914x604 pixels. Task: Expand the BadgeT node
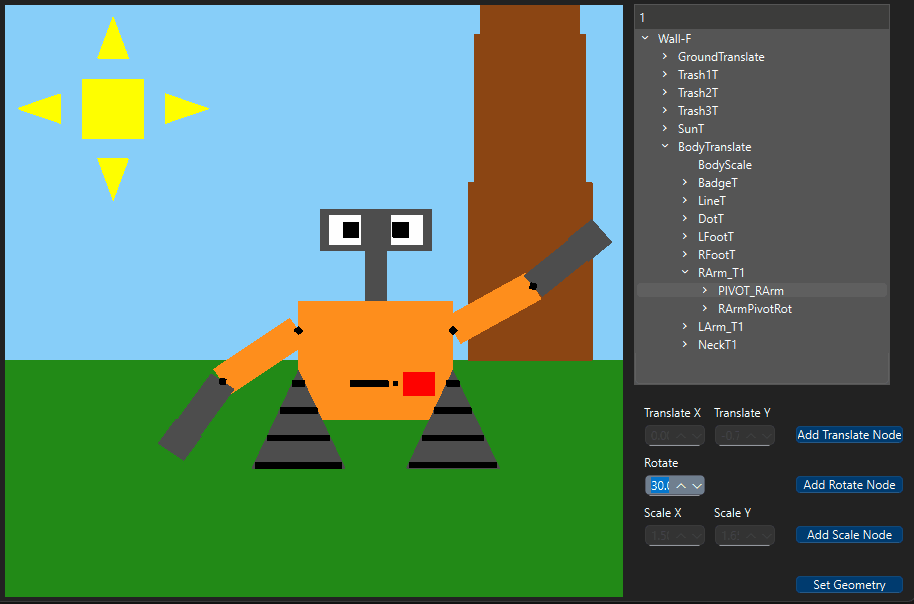click(685, 182)
